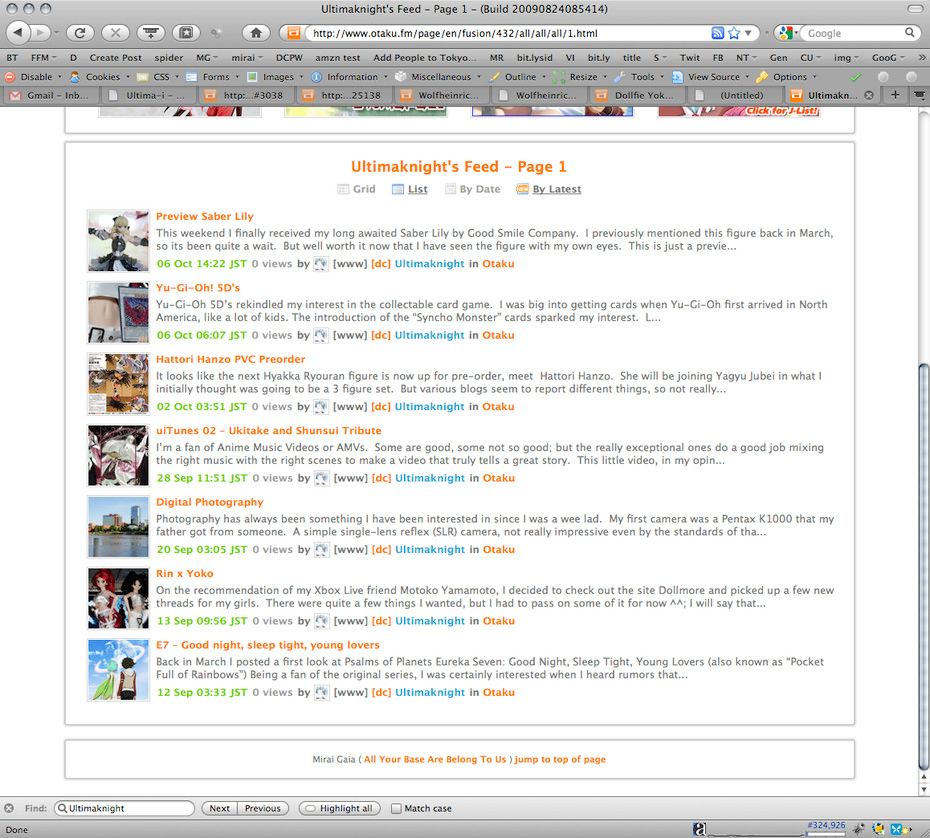Open the Preview Saber Lily post
Viewport: 930px width, 838px height.
204,216
